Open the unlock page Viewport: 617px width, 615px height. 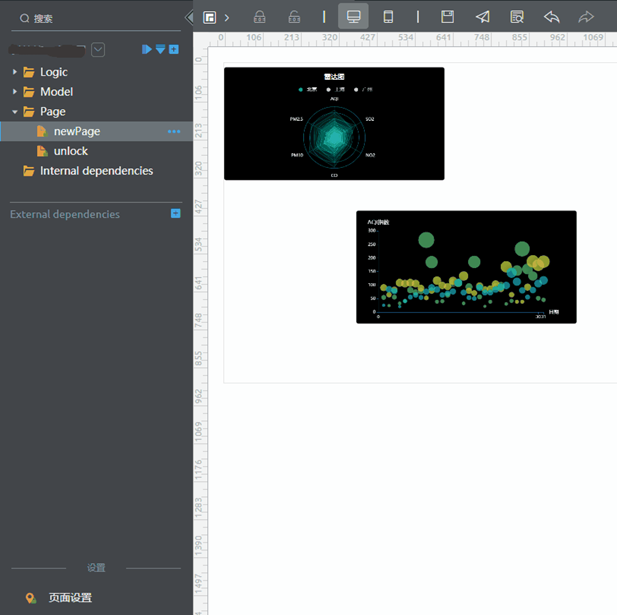pyautogui.click(x=71, y=151)
